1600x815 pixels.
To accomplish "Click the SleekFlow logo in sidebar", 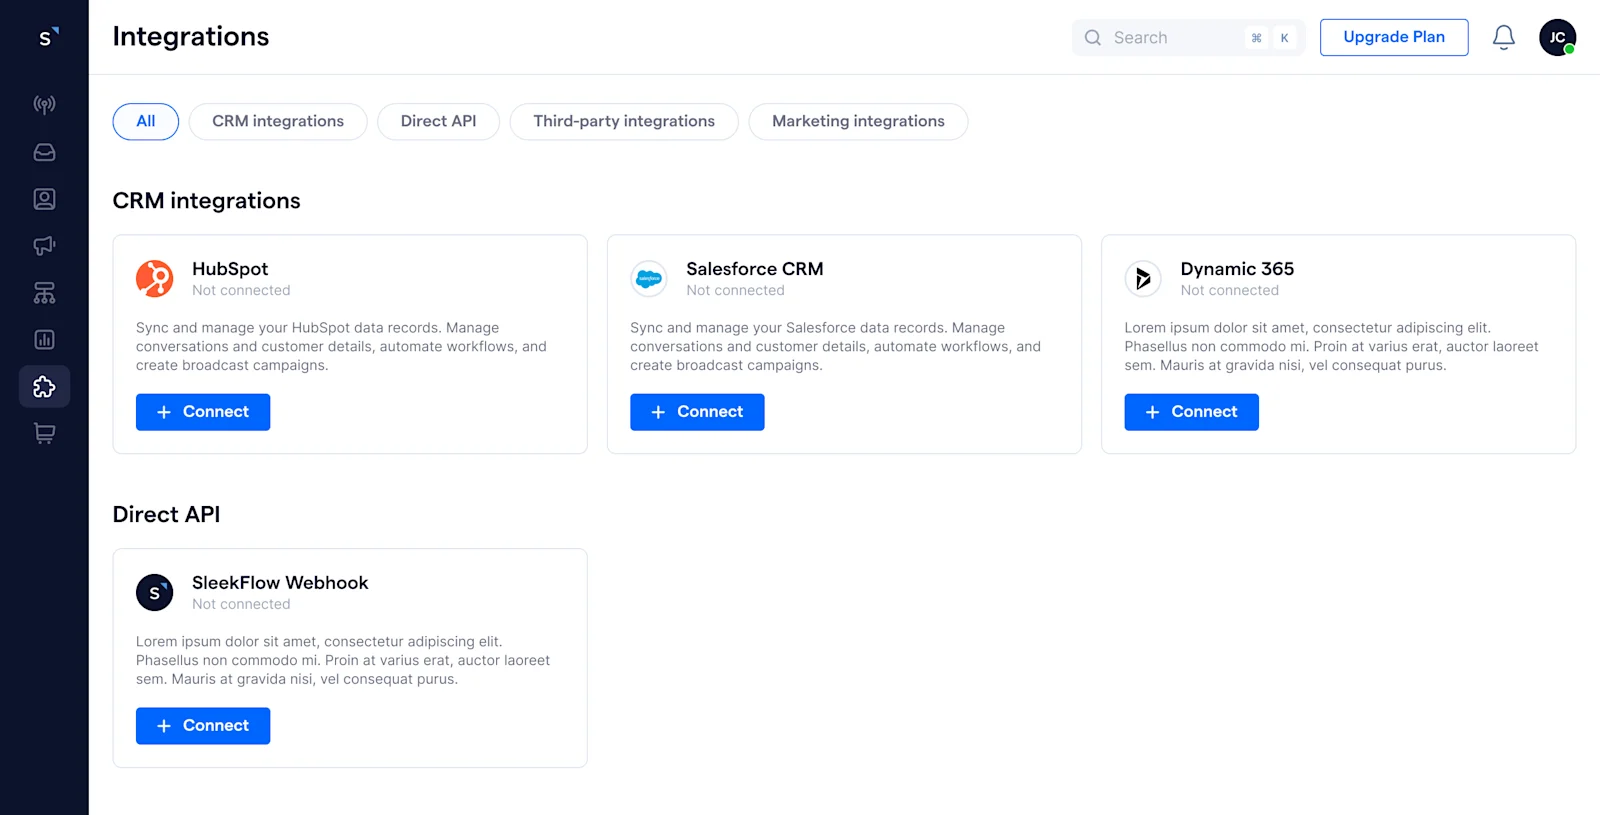I will (46, 37).
